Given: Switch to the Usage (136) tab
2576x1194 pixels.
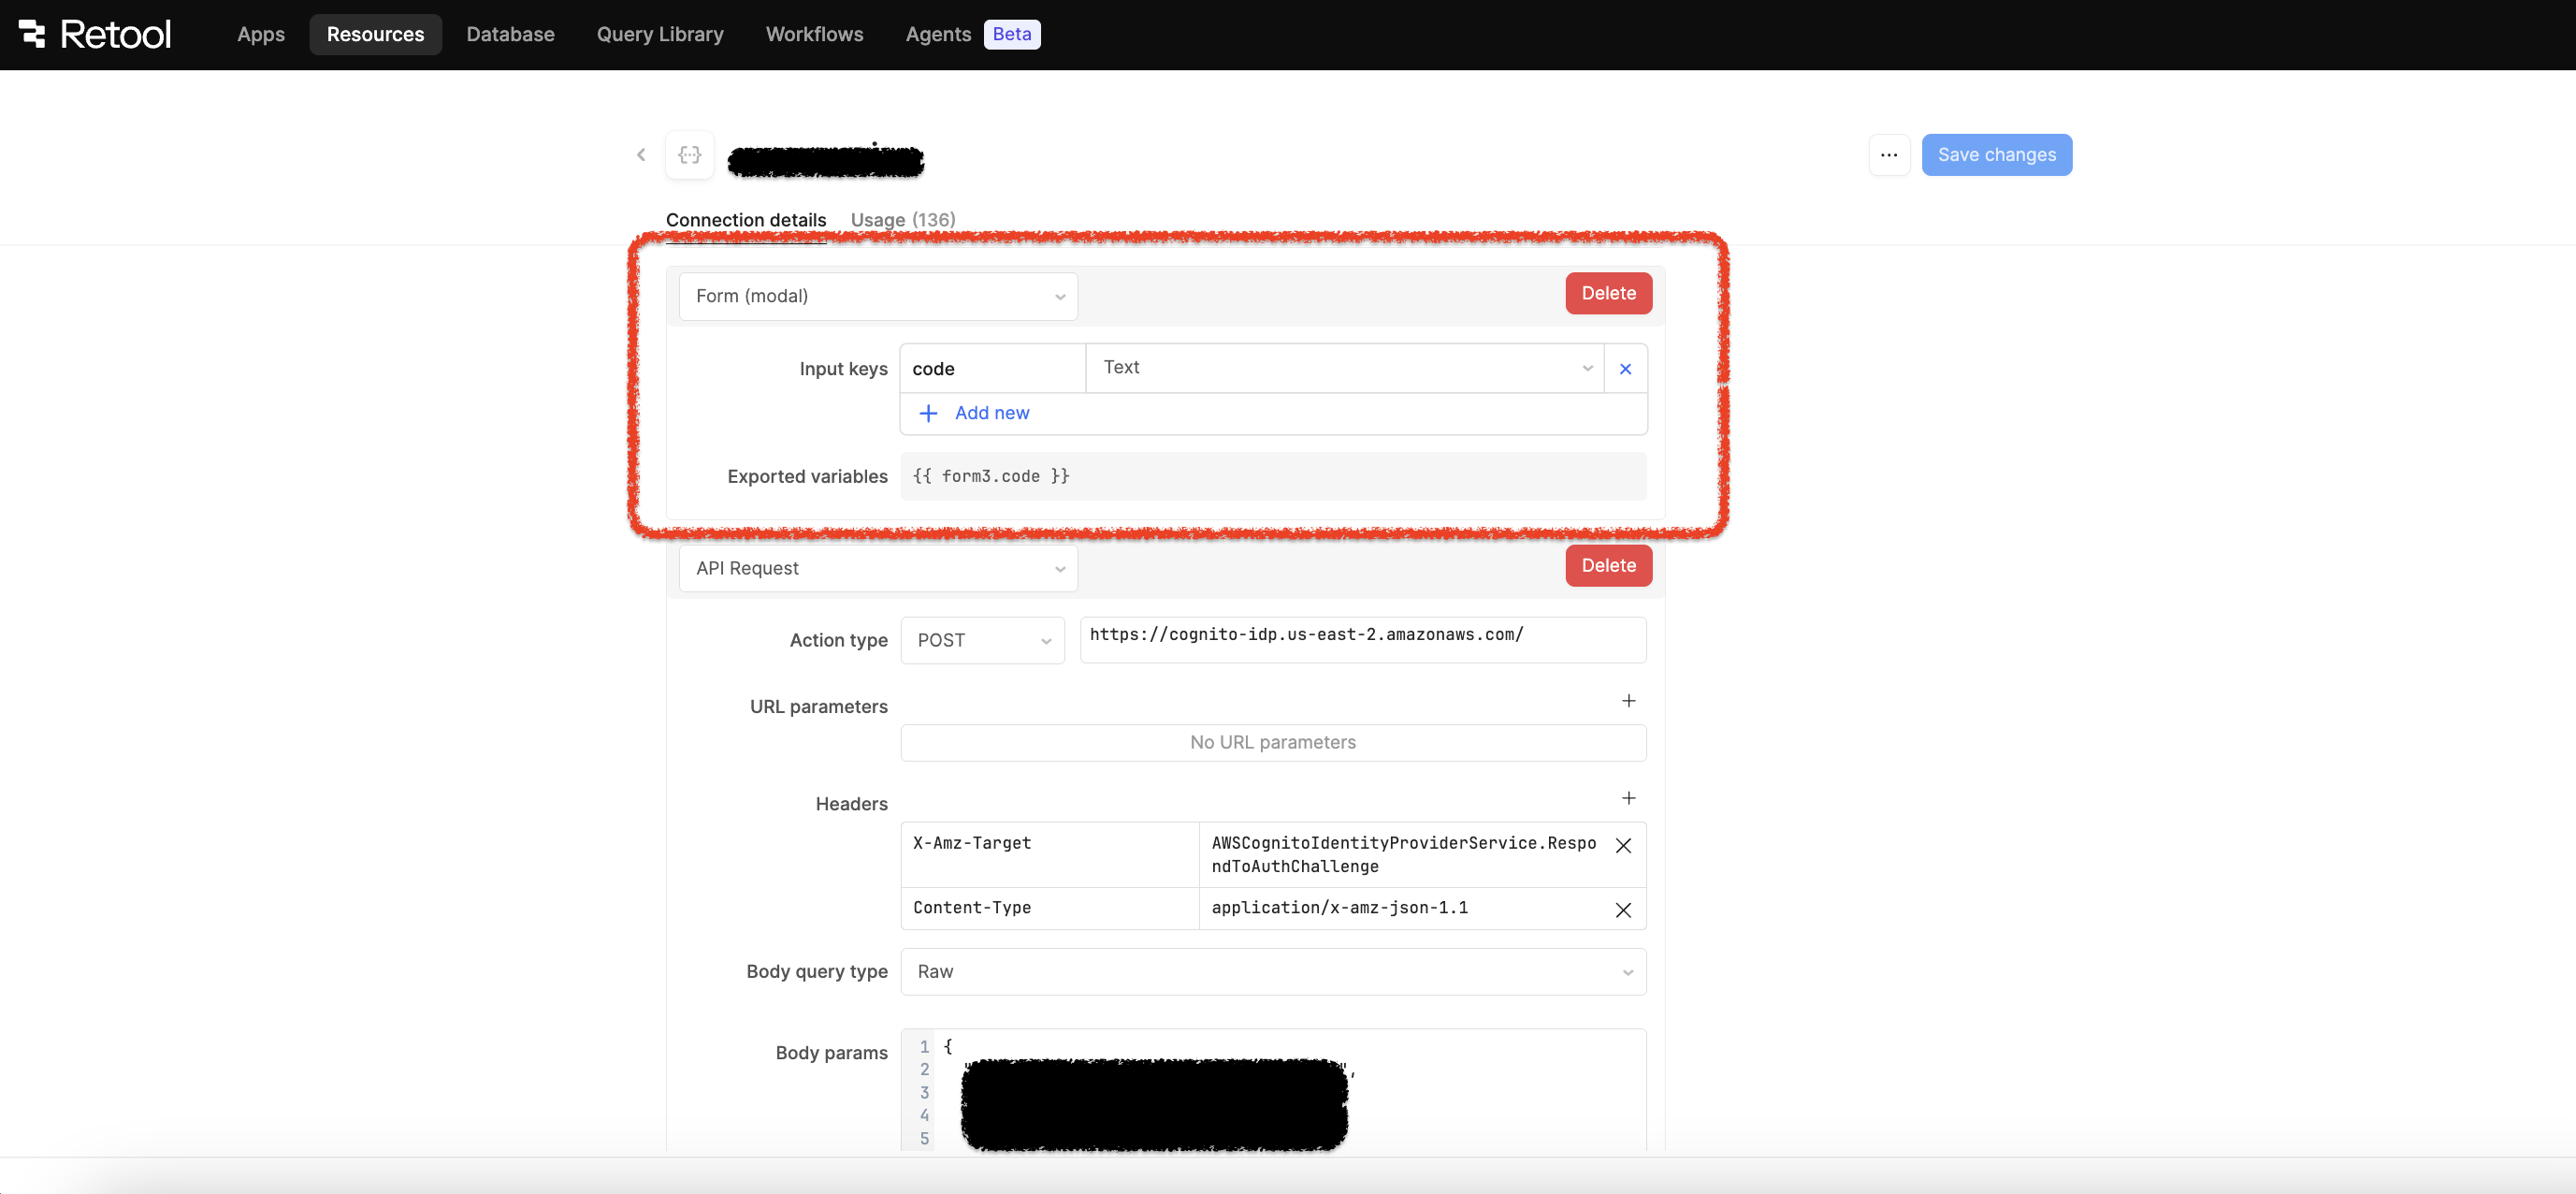Looking at the screenshot, I should (x=902, y=220).
